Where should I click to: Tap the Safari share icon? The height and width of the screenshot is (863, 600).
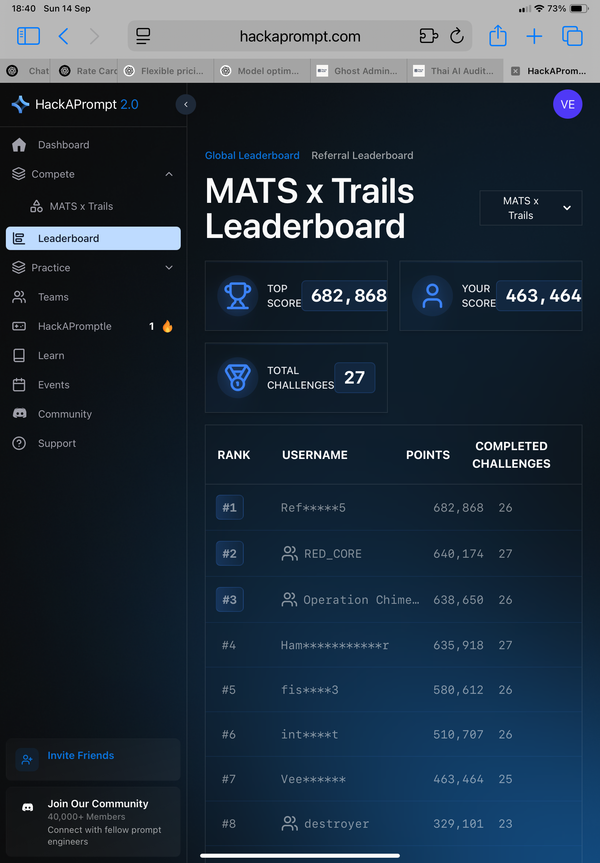[x=497, y=37]
